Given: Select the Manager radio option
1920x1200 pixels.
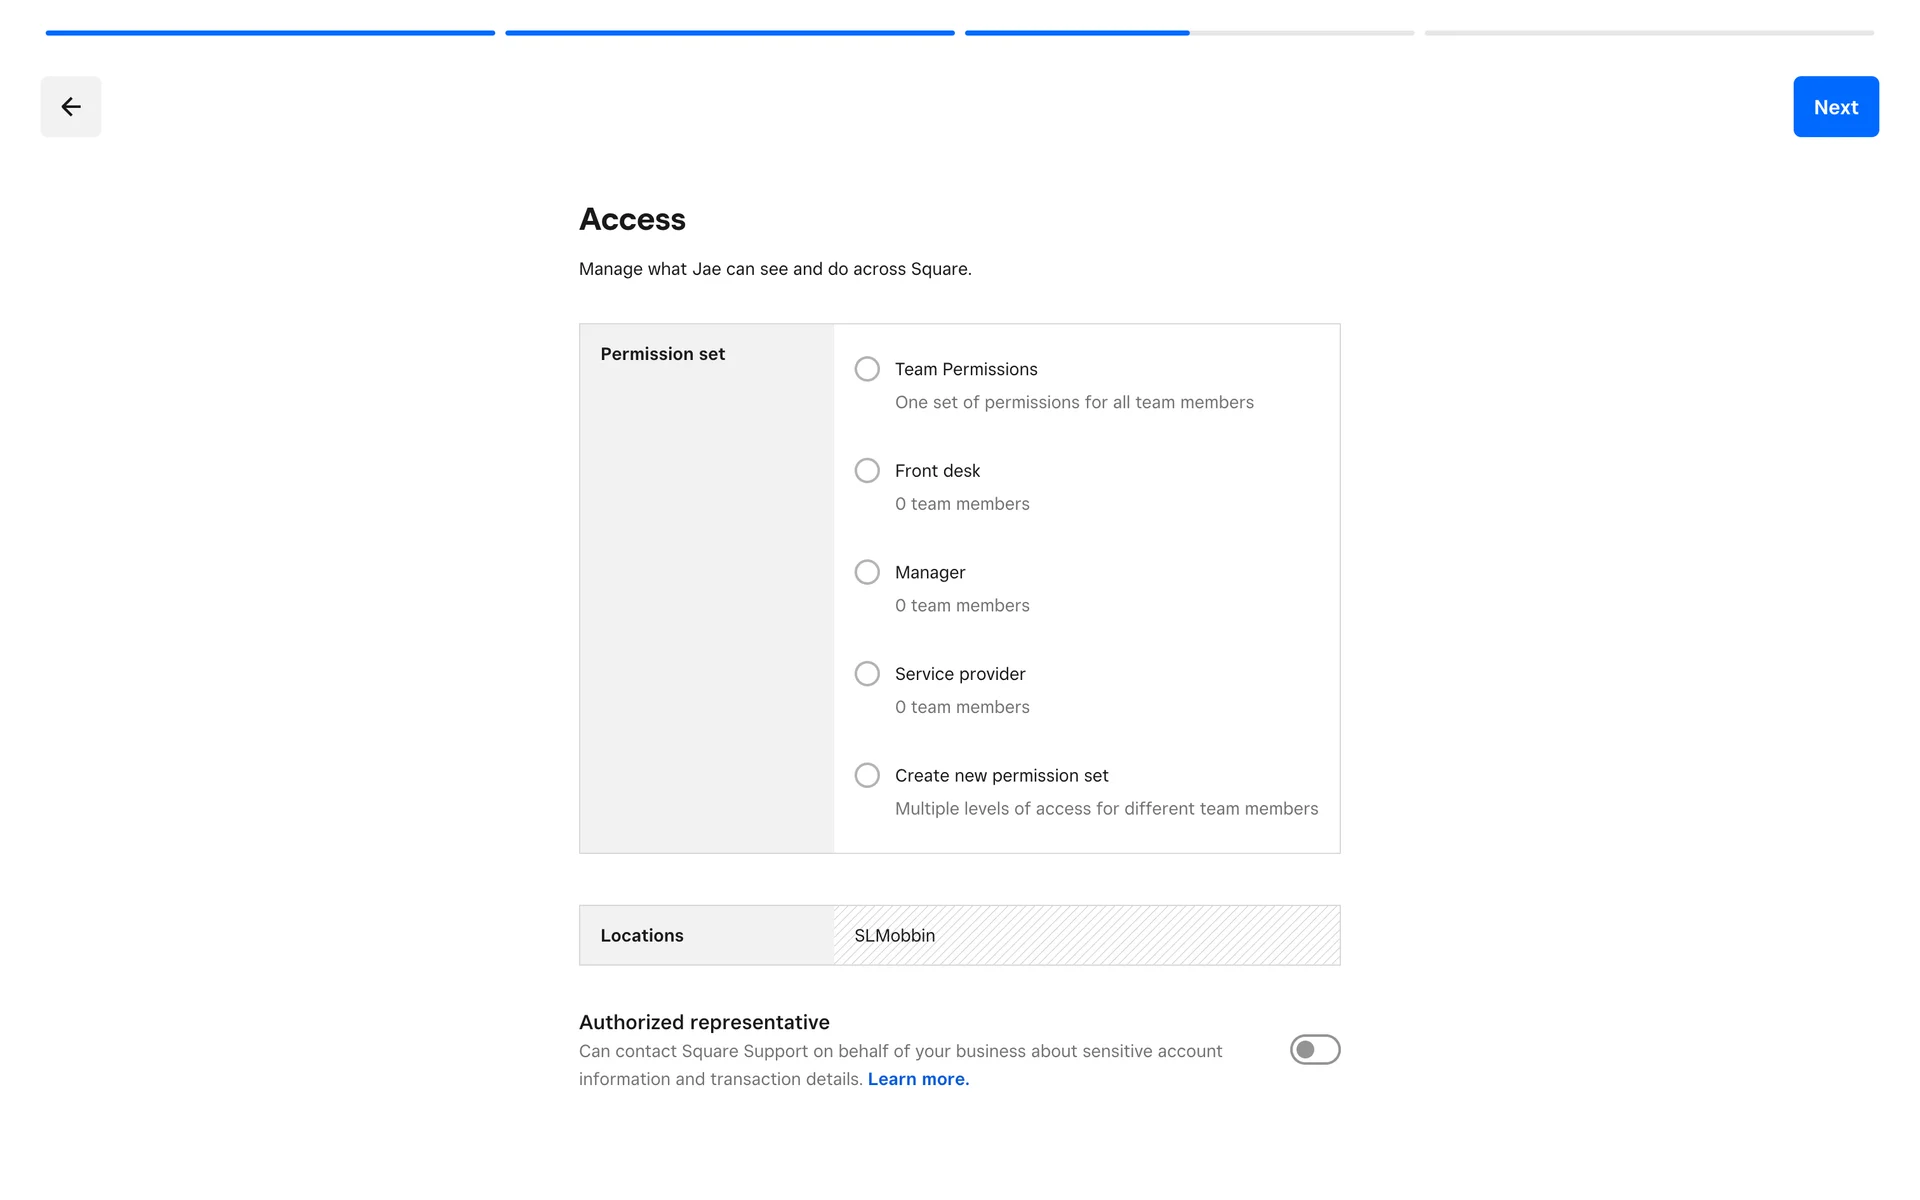Looking at the screenshot, I should pos(867,572).
